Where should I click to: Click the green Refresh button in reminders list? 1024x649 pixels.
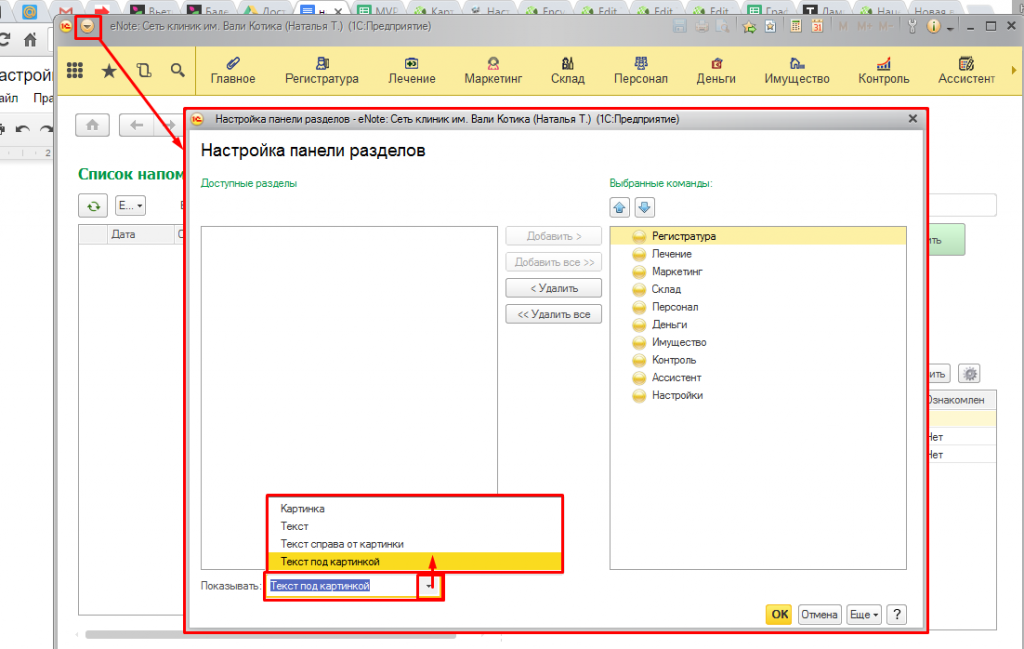point(93,206)
